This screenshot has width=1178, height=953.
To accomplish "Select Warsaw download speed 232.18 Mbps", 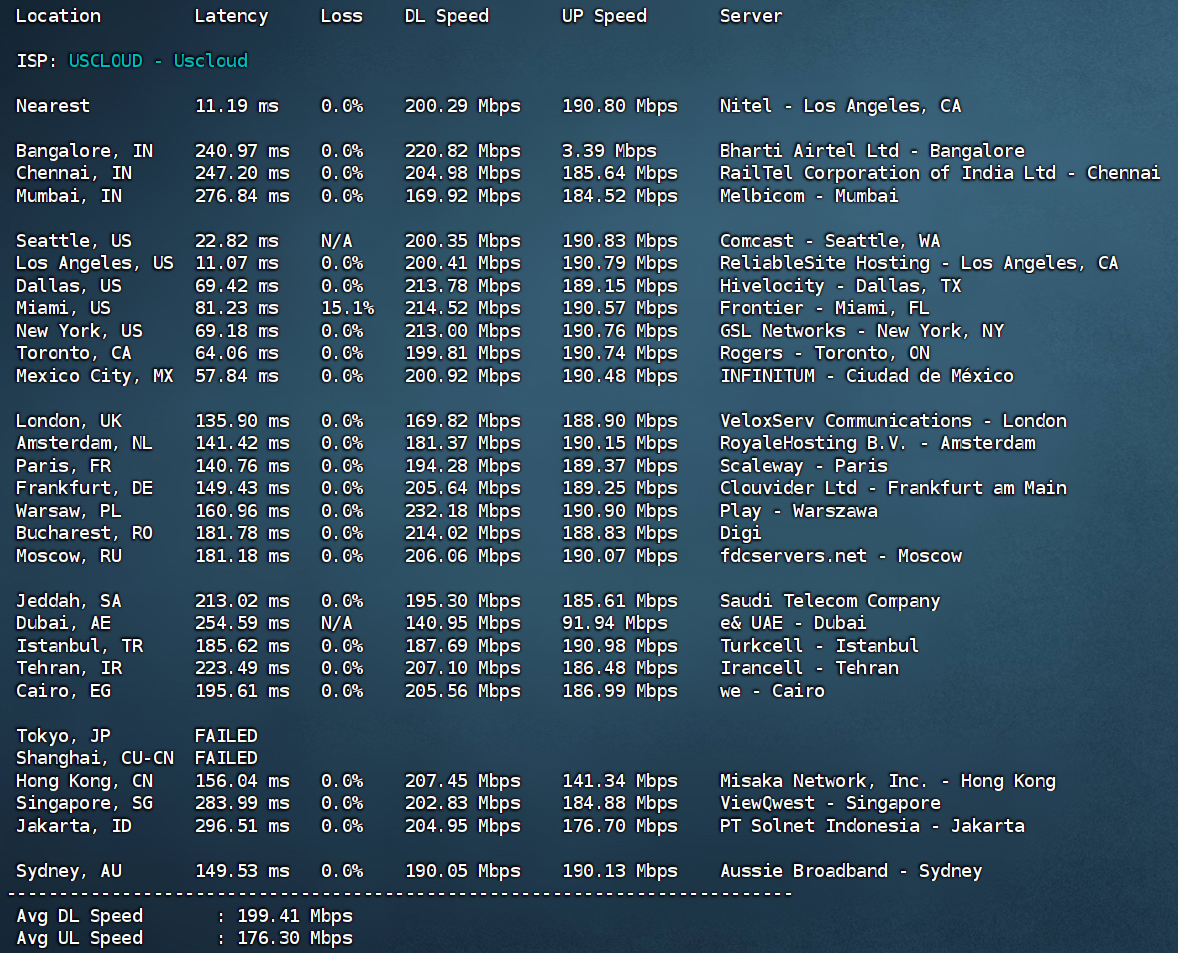I will click(x=463, y=511).
